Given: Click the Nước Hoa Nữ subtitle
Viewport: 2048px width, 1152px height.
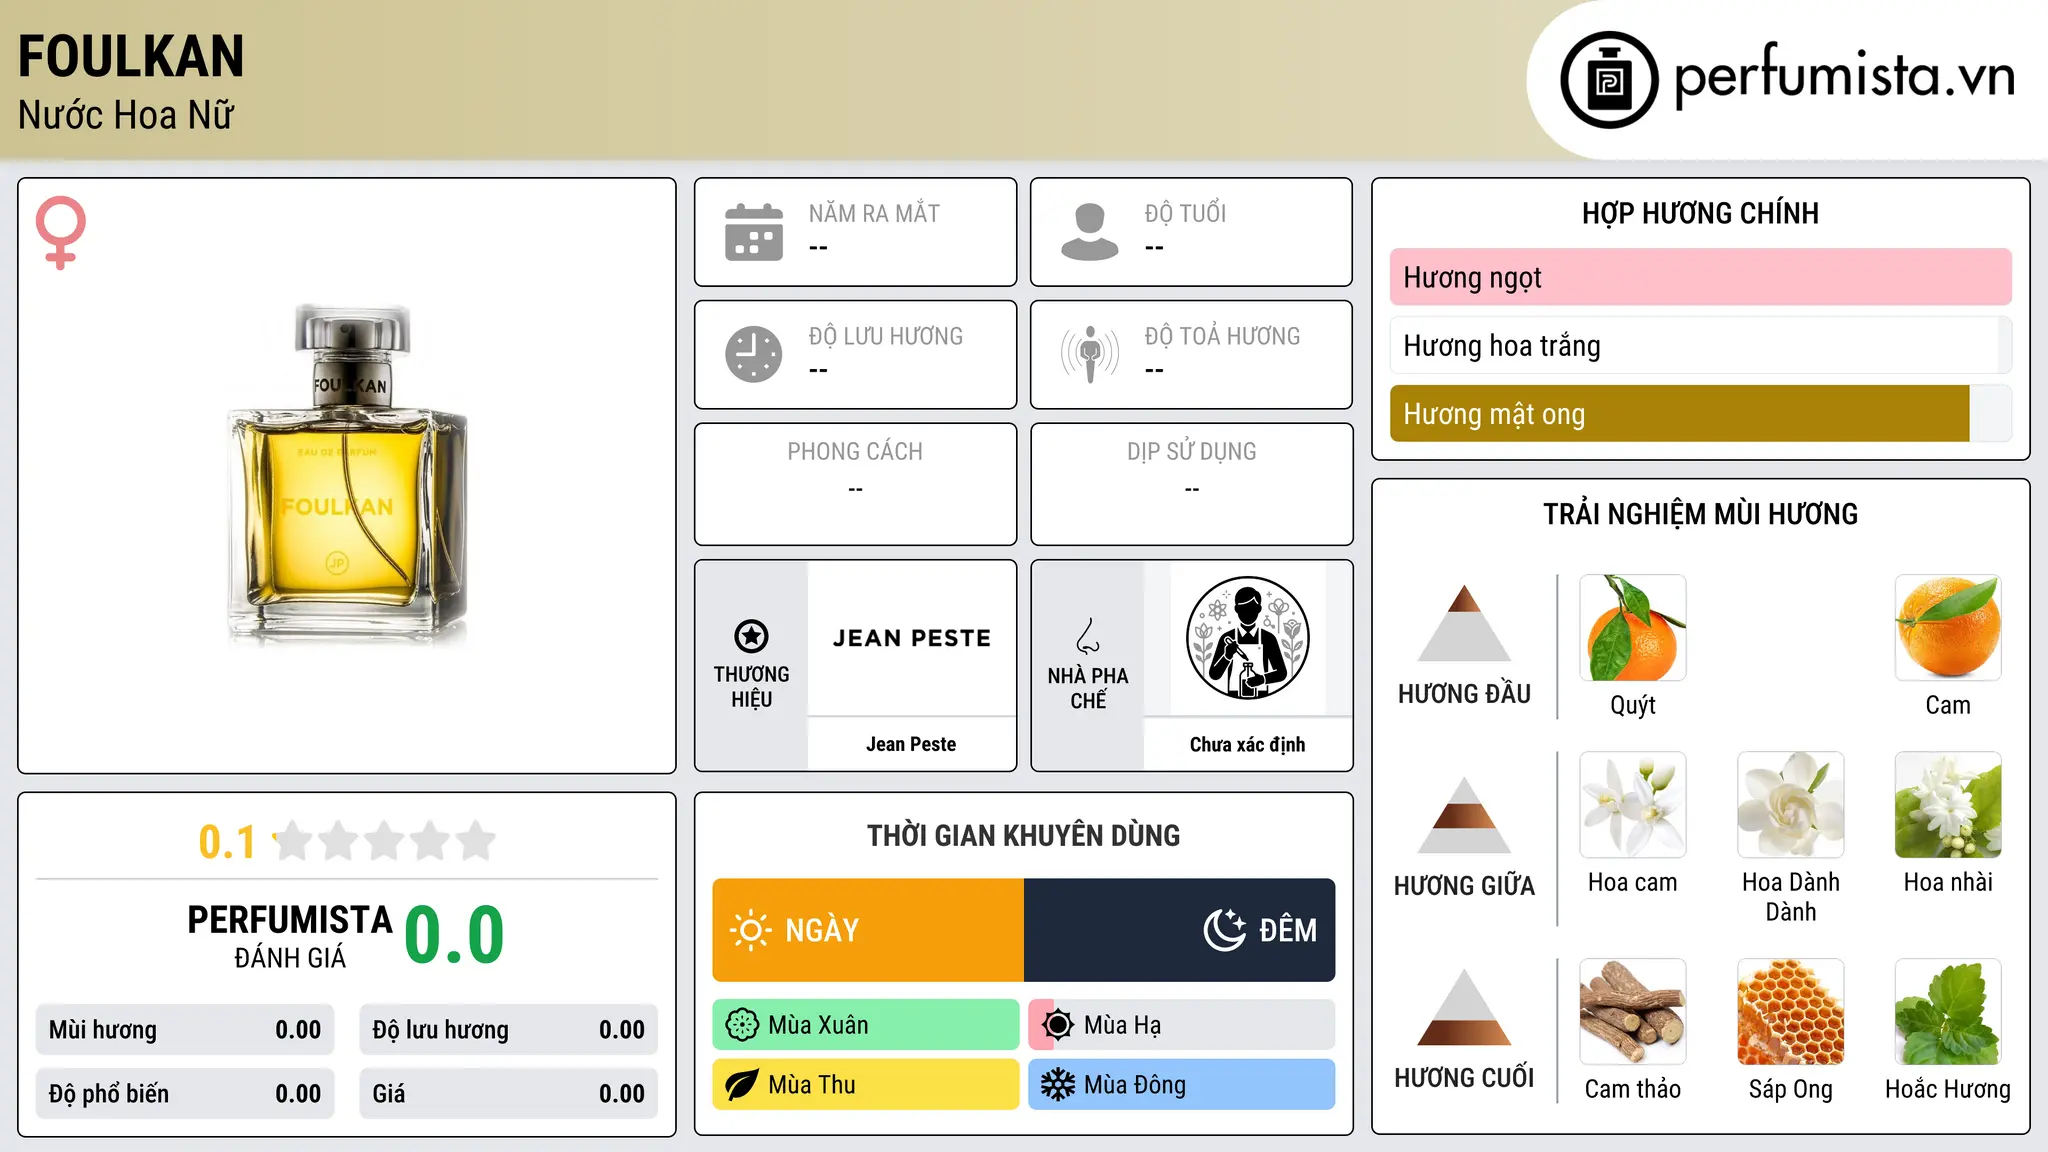Looking at the screenshot, I should click(126, 116).
